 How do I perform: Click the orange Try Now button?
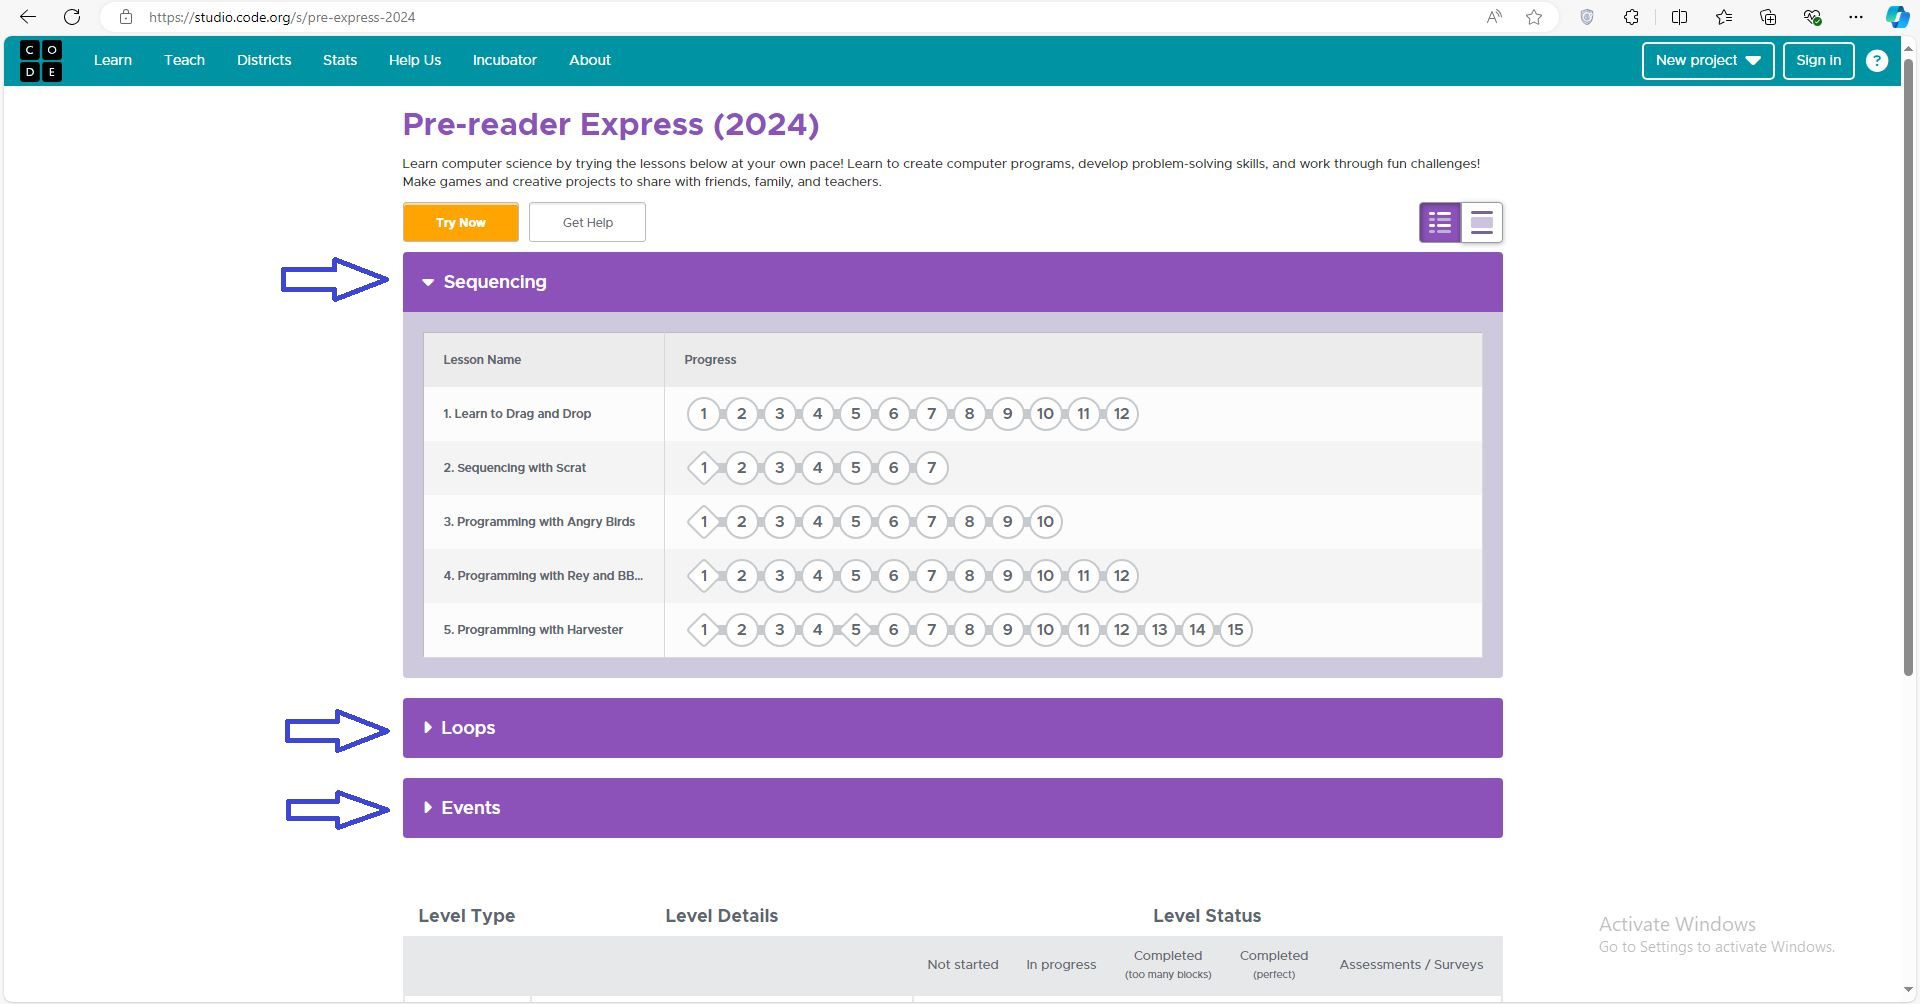point(460,222)
